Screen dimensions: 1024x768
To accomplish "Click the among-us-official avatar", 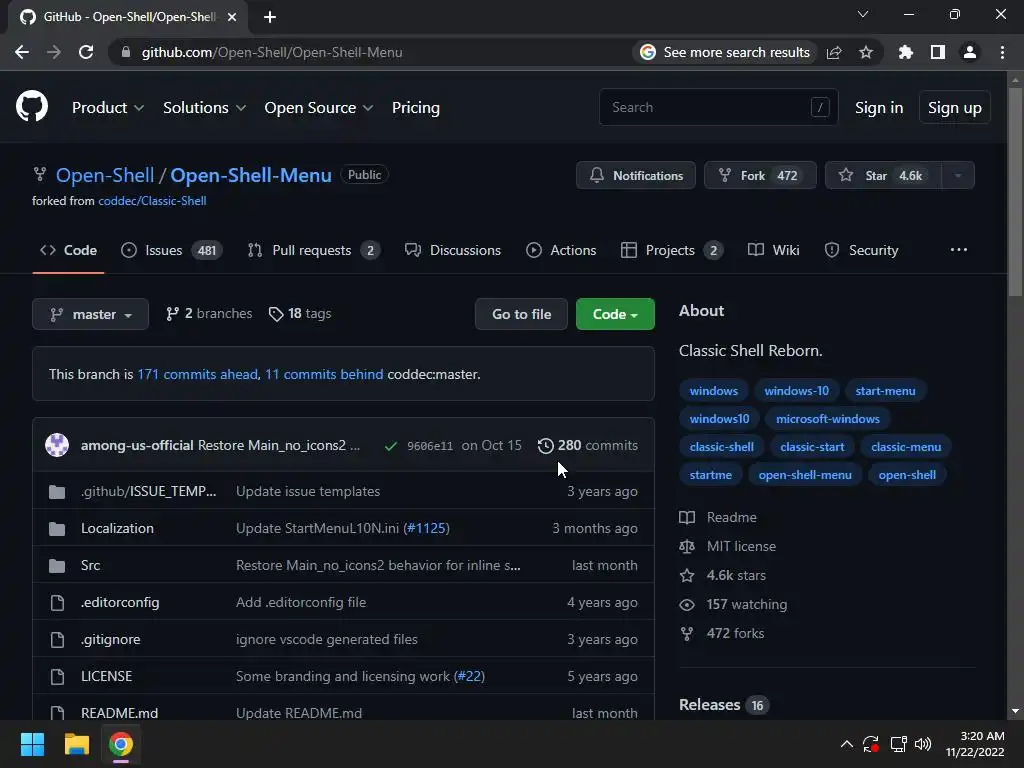I will click(x=57, y=445).
